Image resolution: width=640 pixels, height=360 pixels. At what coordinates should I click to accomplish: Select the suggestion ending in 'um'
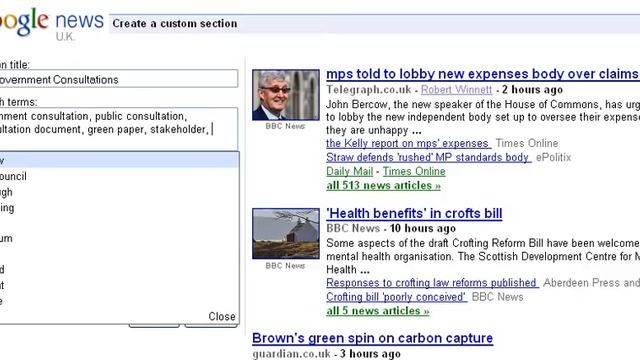pyautogui.click(x=119, y=238)
